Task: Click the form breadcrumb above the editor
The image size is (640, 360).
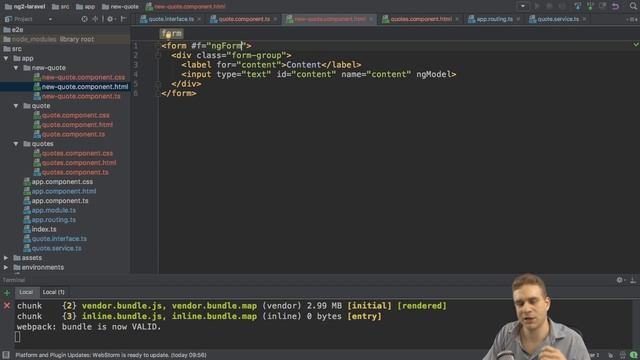Action: (x=171, y=33)
